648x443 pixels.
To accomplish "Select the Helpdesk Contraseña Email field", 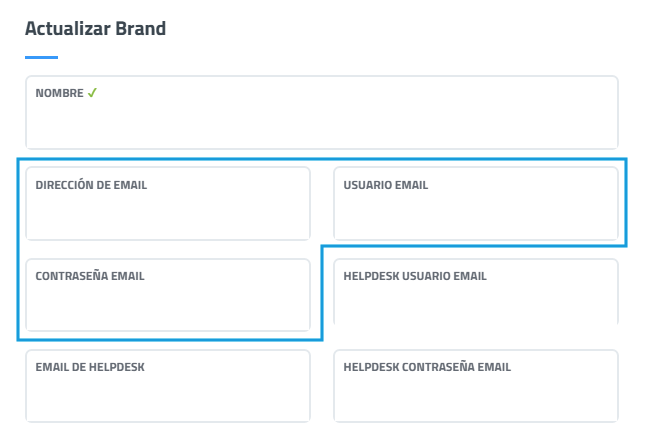I will point(476,396).
